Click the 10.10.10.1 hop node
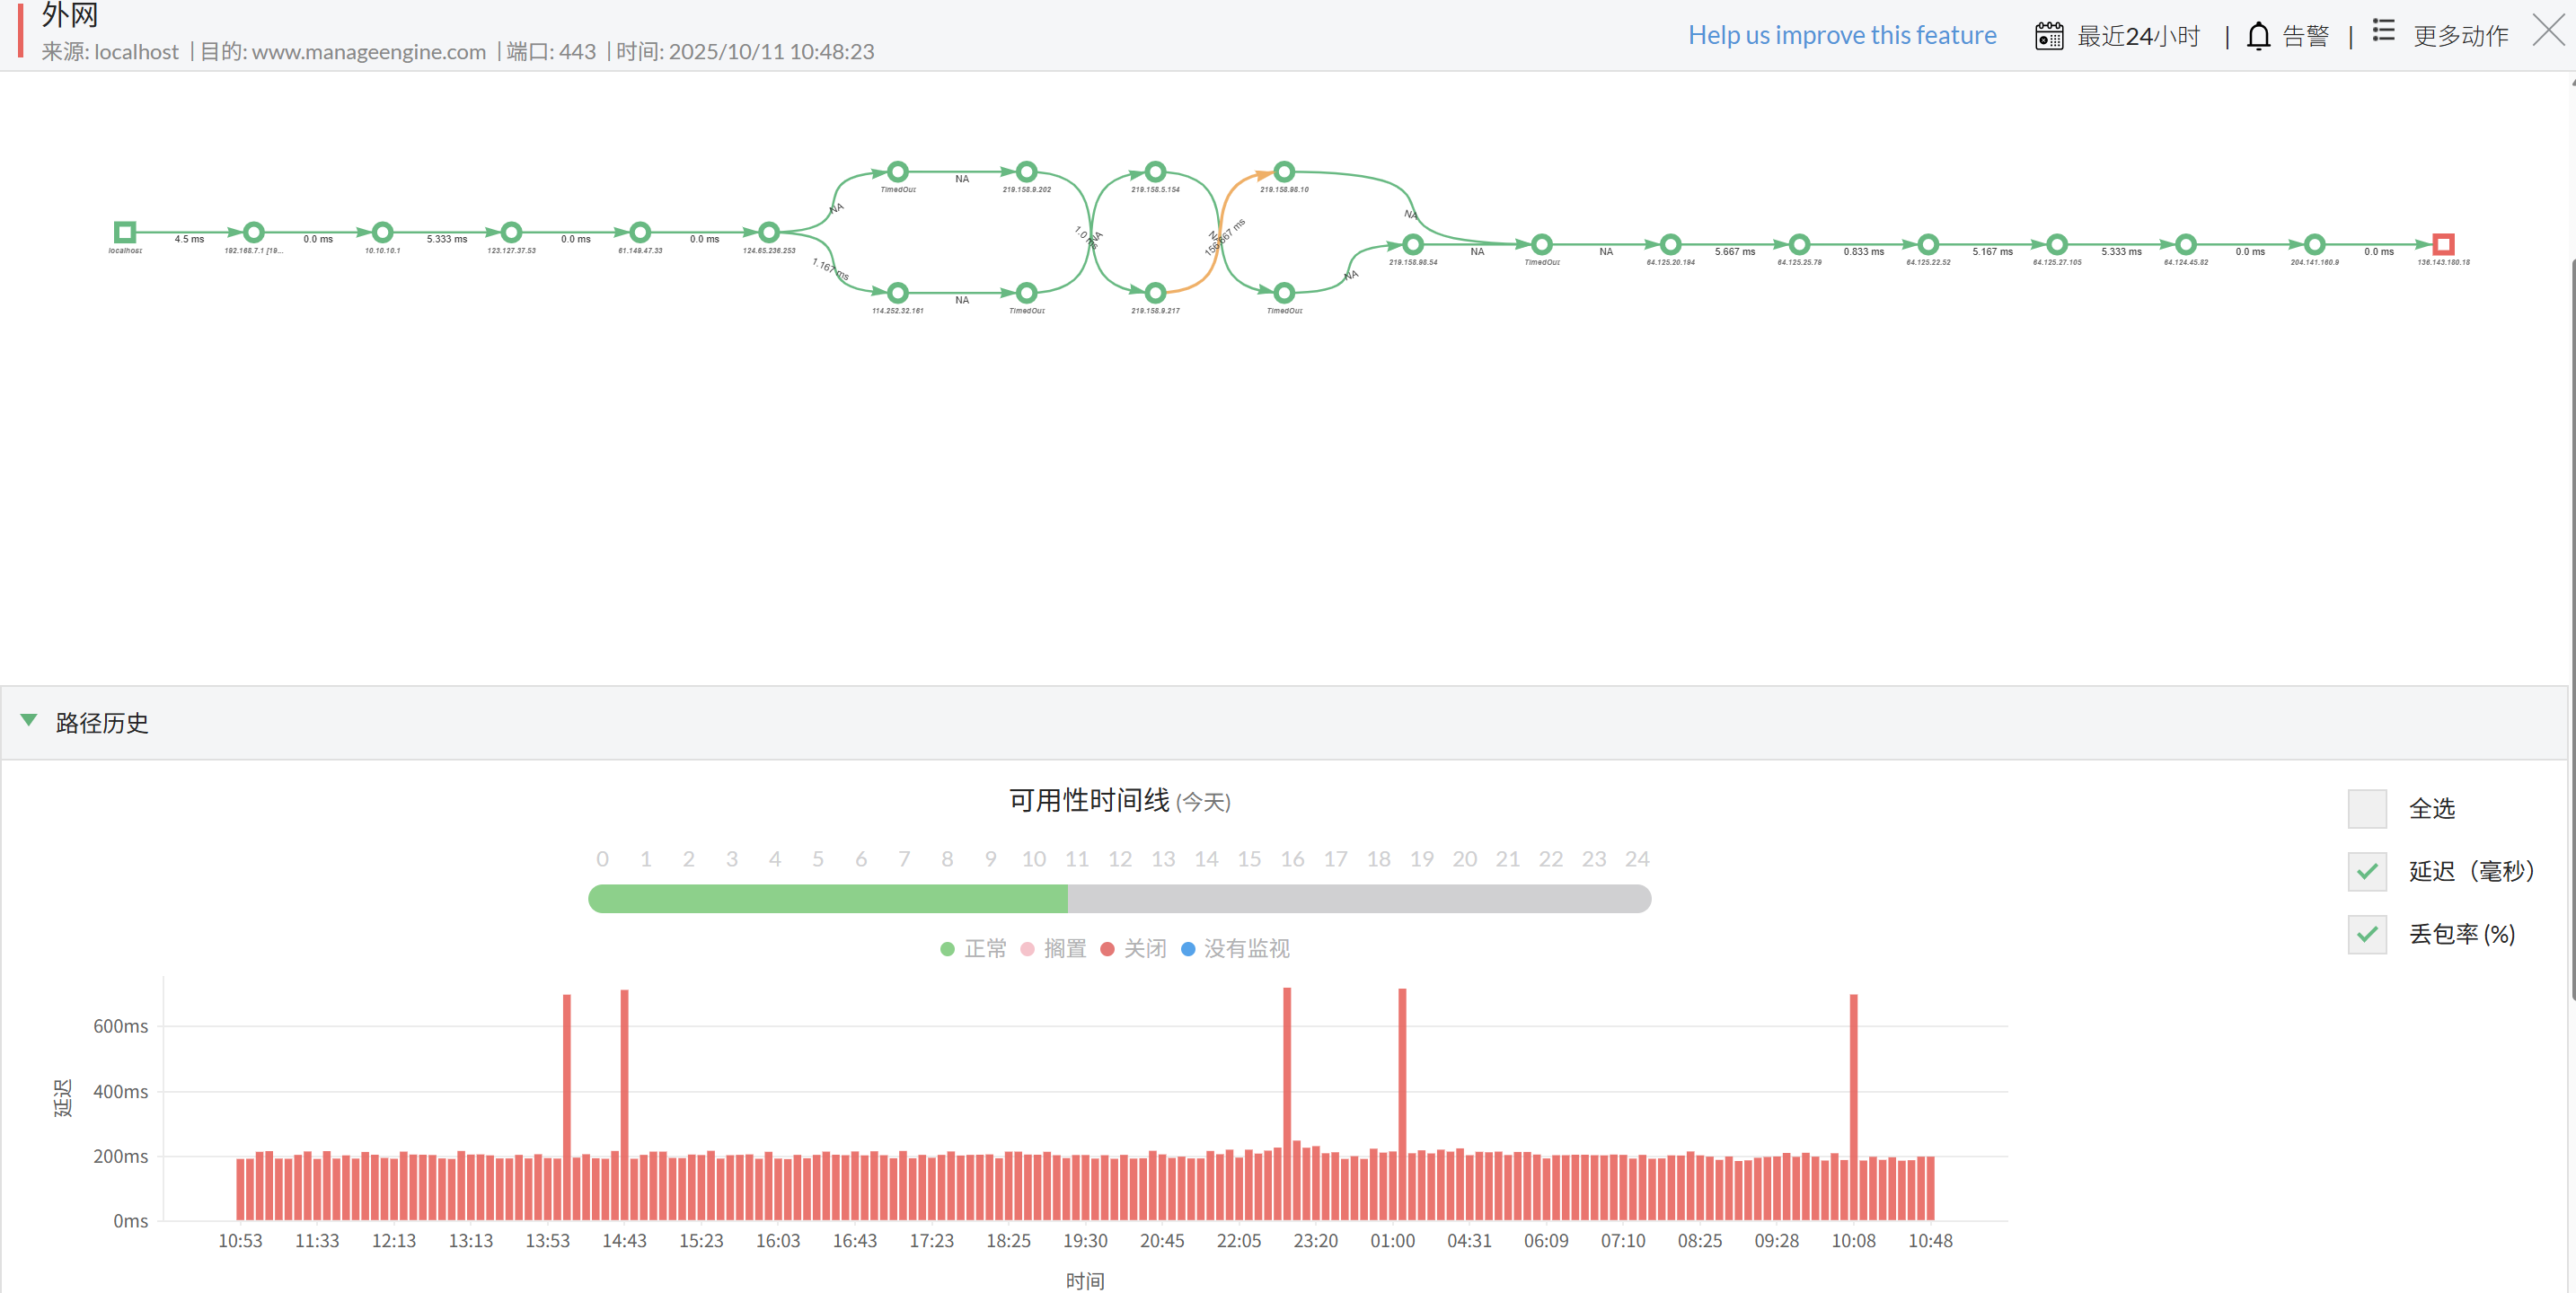 pyautogui.click(x=382, y=232)
